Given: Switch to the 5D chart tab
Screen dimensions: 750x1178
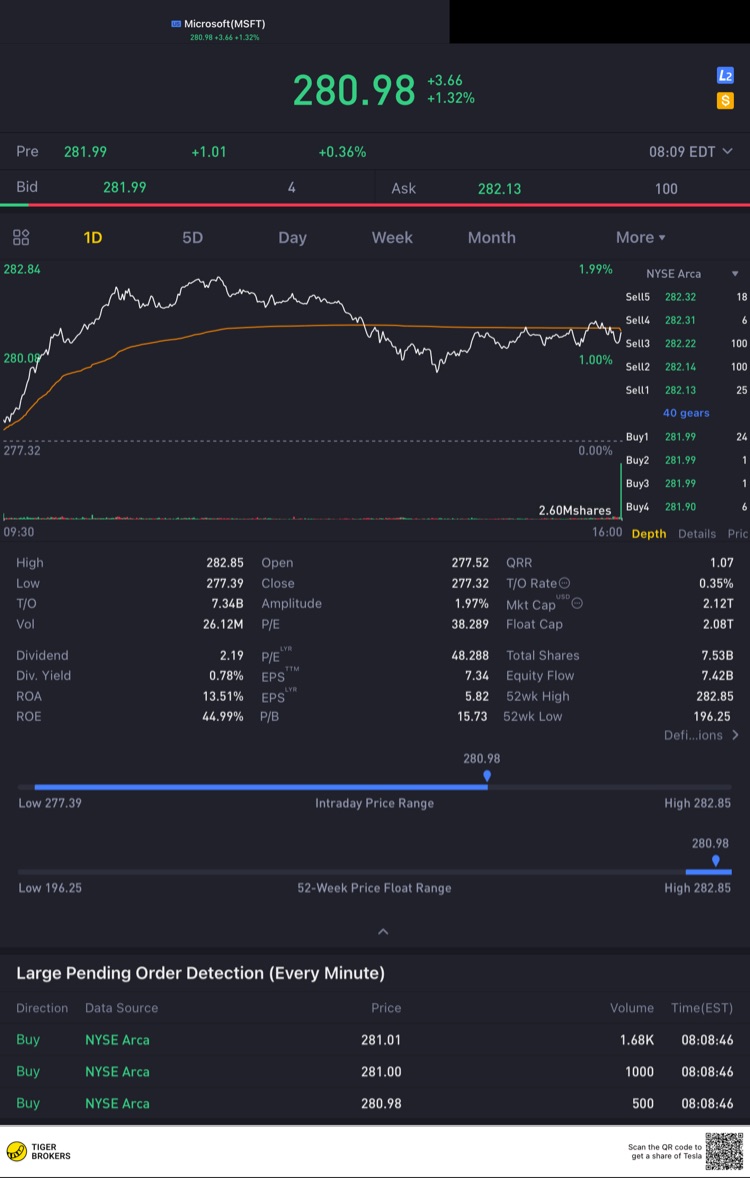Looking at the screenshot, I should (x=192, y=237).
